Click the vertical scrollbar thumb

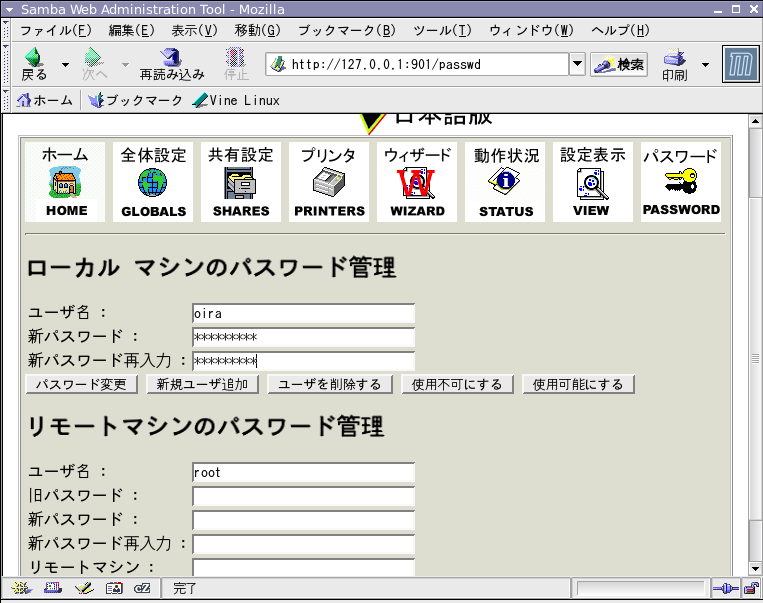(755, 358)
